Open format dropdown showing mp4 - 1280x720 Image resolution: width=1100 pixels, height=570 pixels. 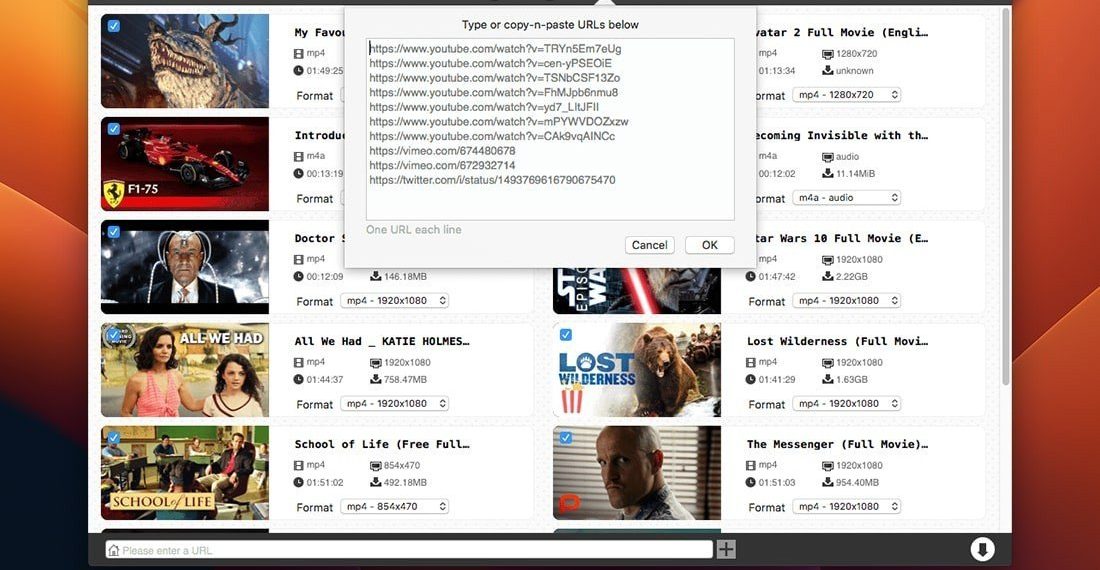846,95
